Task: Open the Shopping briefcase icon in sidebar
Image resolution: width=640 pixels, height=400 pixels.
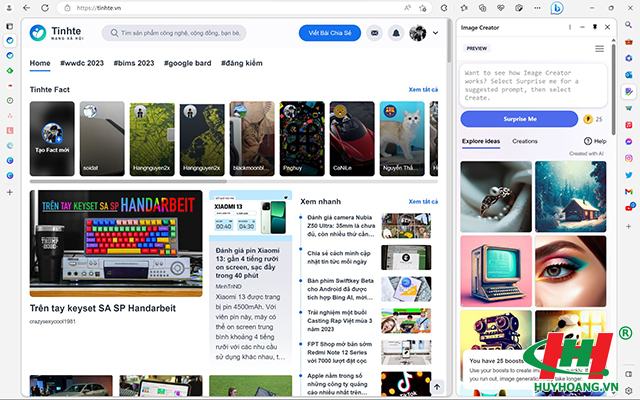Action: (629, 42)
